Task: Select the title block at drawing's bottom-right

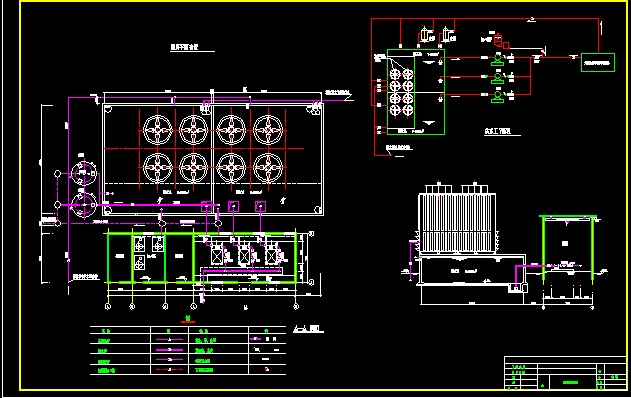Action: click(x=565, y=373)
